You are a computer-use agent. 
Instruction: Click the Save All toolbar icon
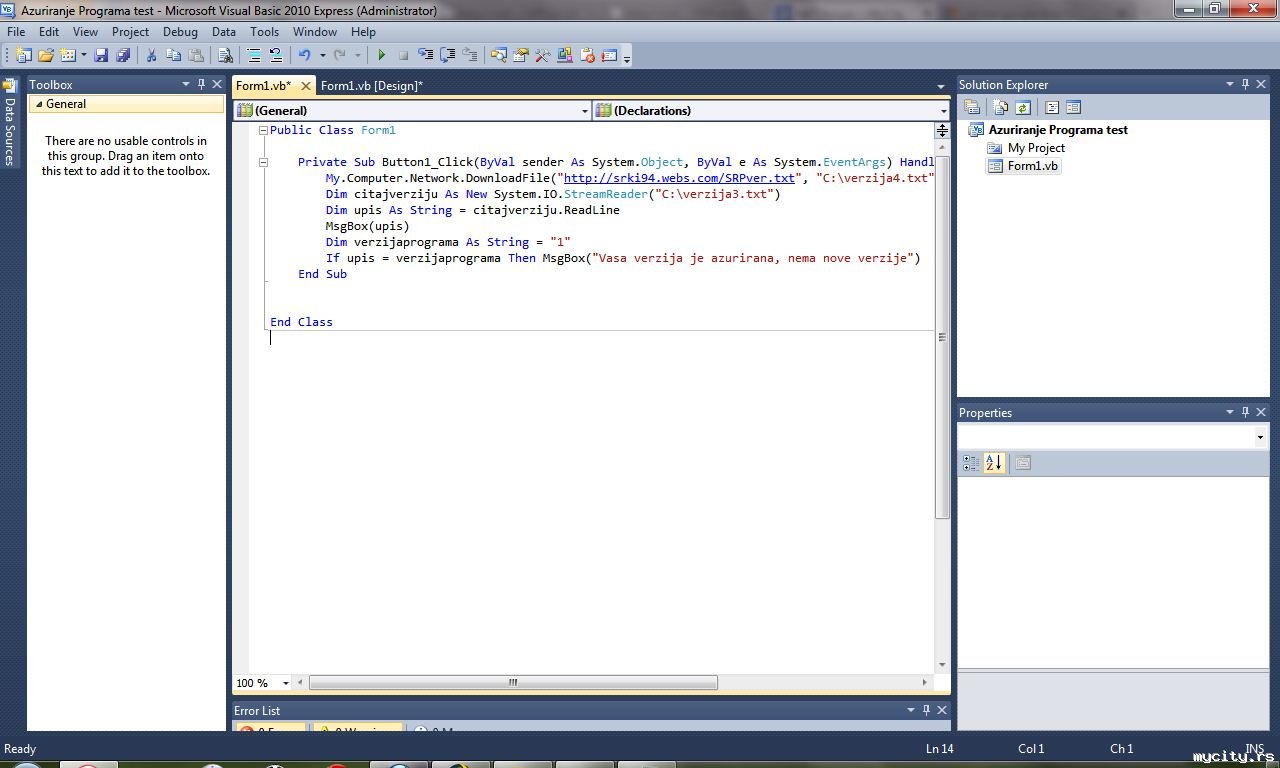123,56
